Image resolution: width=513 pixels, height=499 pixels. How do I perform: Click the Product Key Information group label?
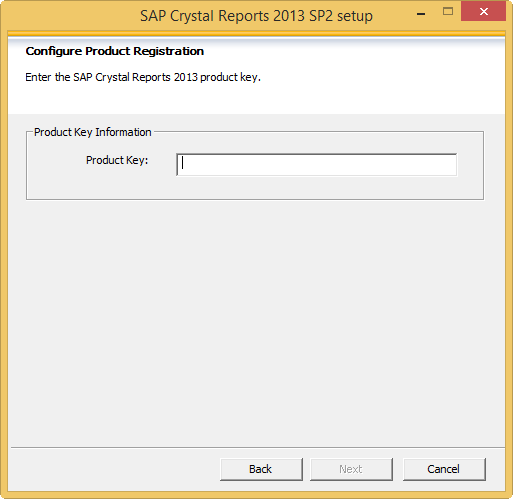click(93, 132)
